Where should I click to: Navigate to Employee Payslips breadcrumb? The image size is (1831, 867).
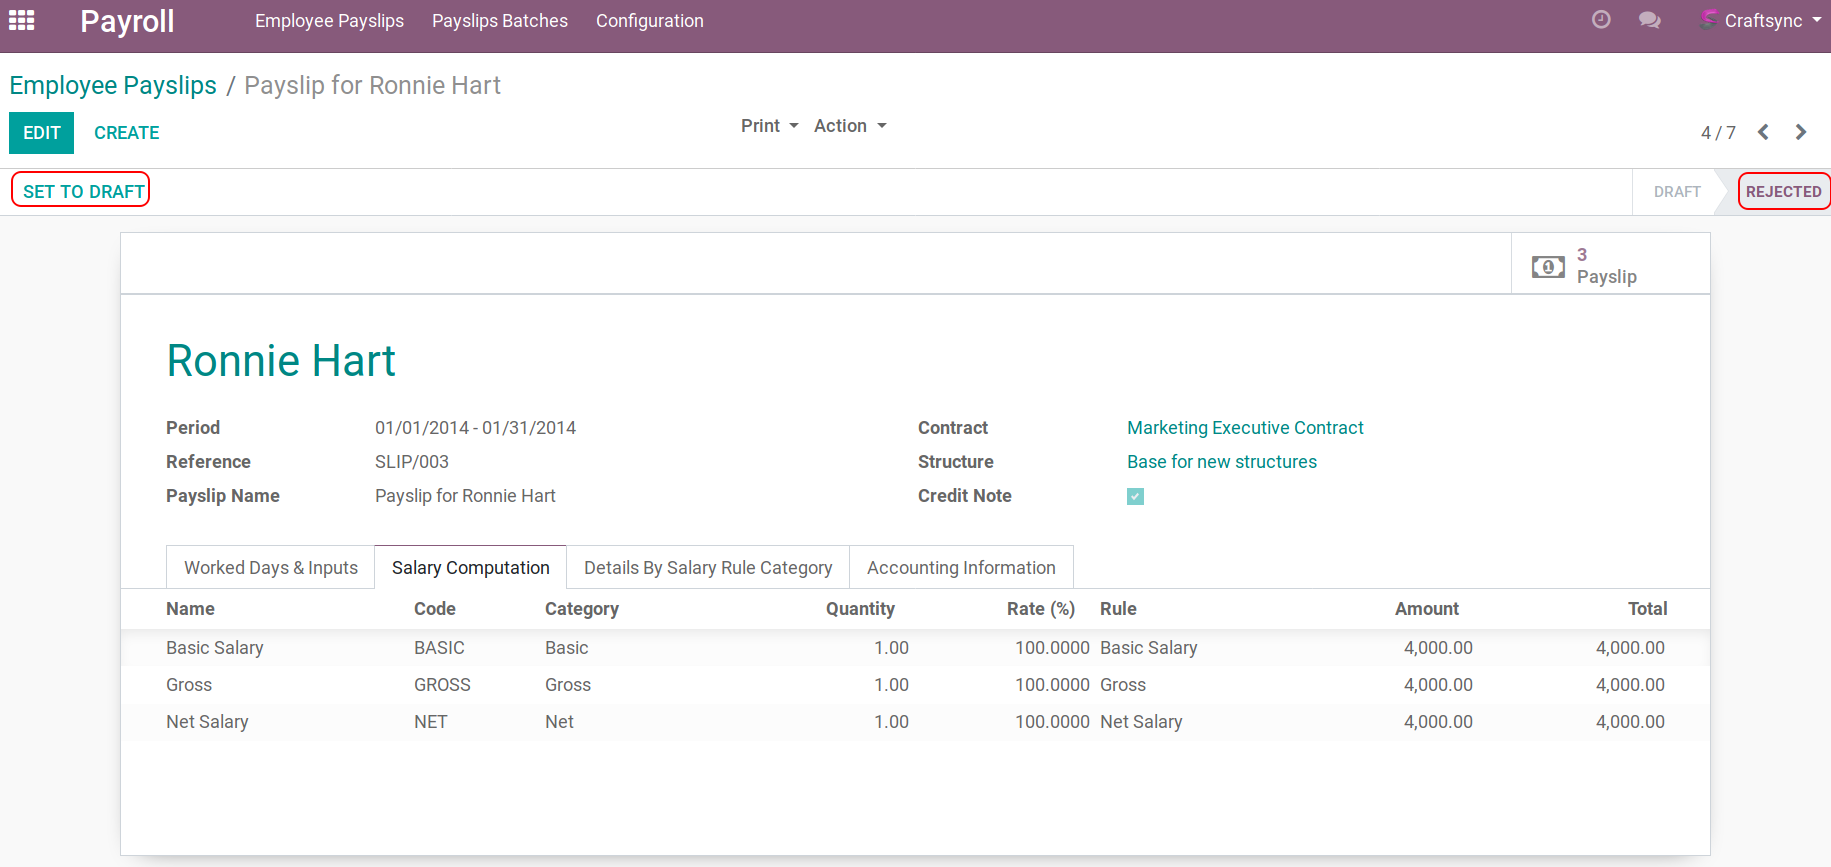coord(113,86)
